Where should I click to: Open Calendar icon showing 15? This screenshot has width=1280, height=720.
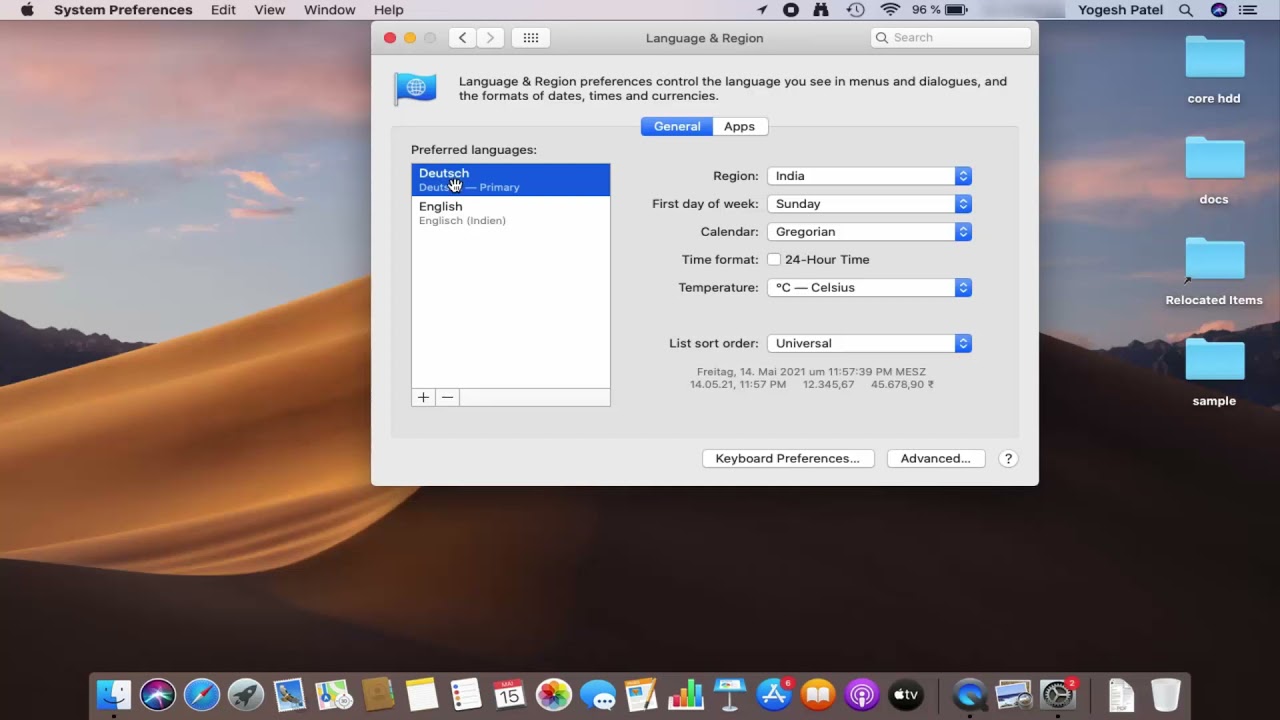coord(510,694)
